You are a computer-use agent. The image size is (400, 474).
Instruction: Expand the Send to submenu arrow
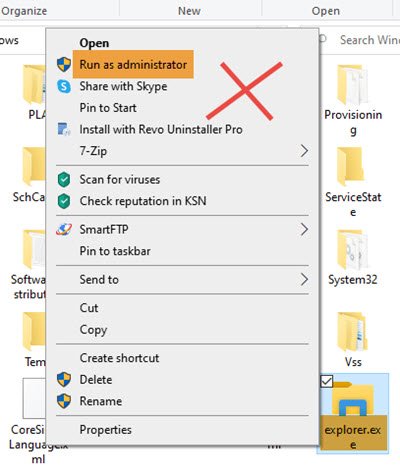click(x=304, y=279)
